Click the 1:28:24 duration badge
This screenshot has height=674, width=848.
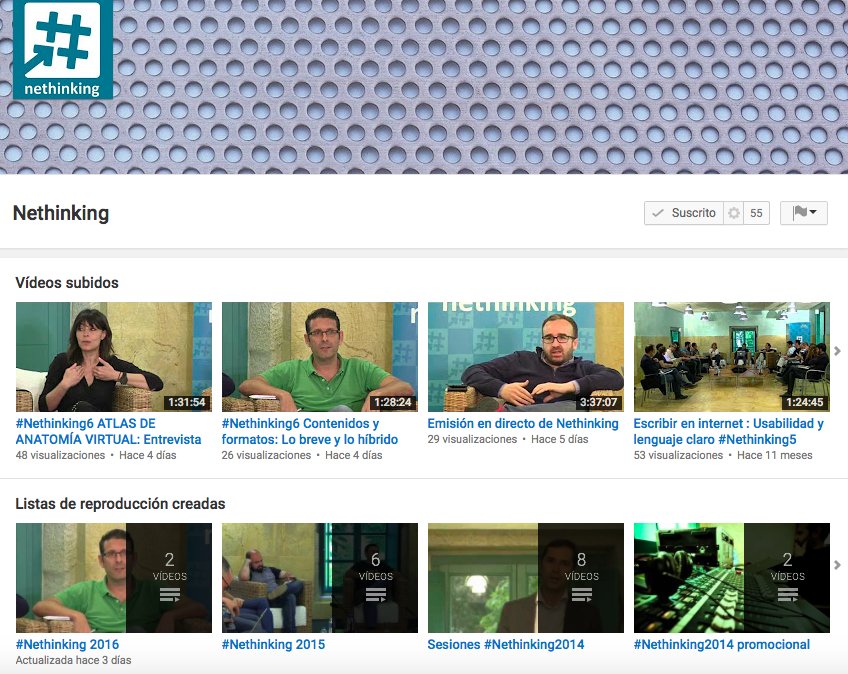[393, 402]
